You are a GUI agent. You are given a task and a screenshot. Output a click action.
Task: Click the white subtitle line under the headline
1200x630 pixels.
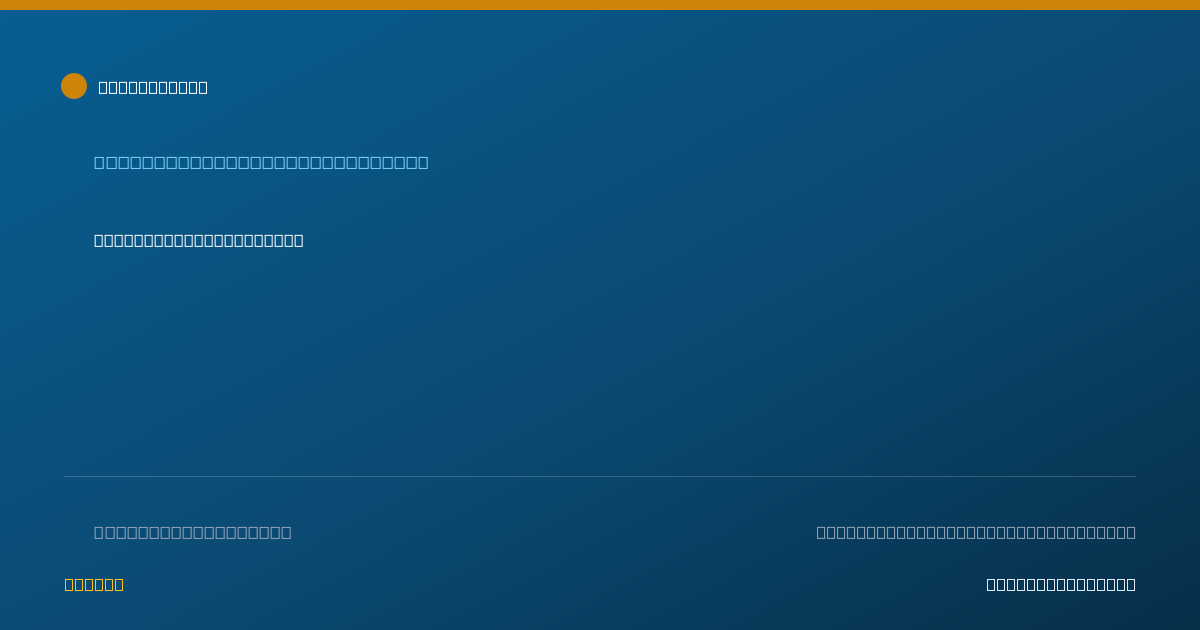click(199, 240)
